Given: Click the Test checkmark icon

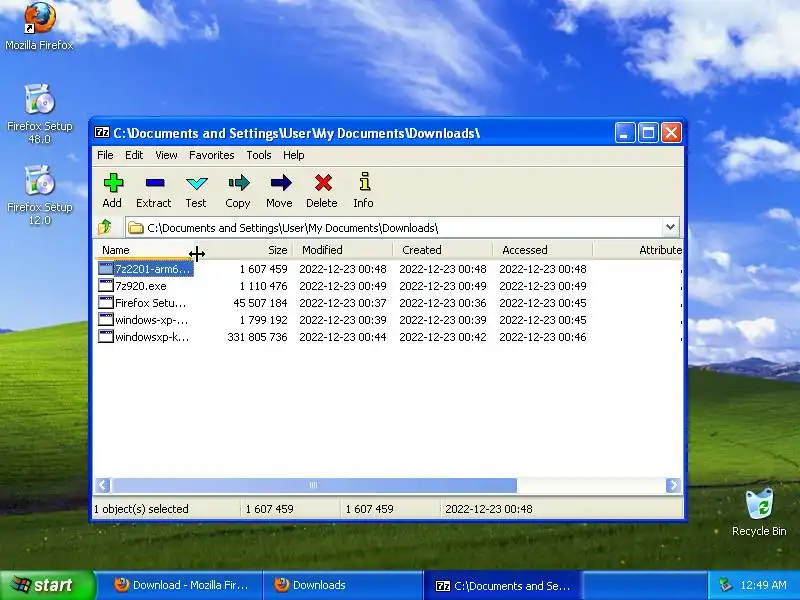Looking at the screenshot, I should (196, 183).
